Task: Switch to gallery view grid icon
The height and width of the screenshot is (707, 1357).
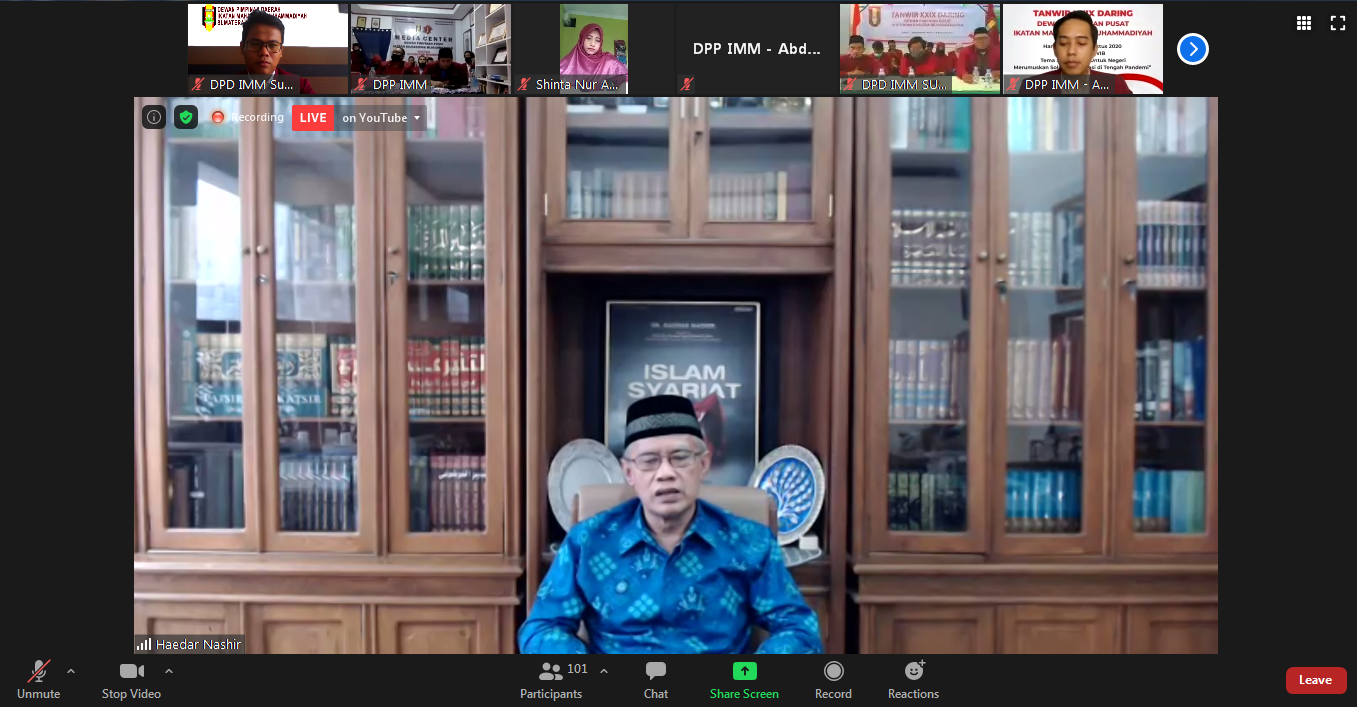Action: coord(1303,23)
